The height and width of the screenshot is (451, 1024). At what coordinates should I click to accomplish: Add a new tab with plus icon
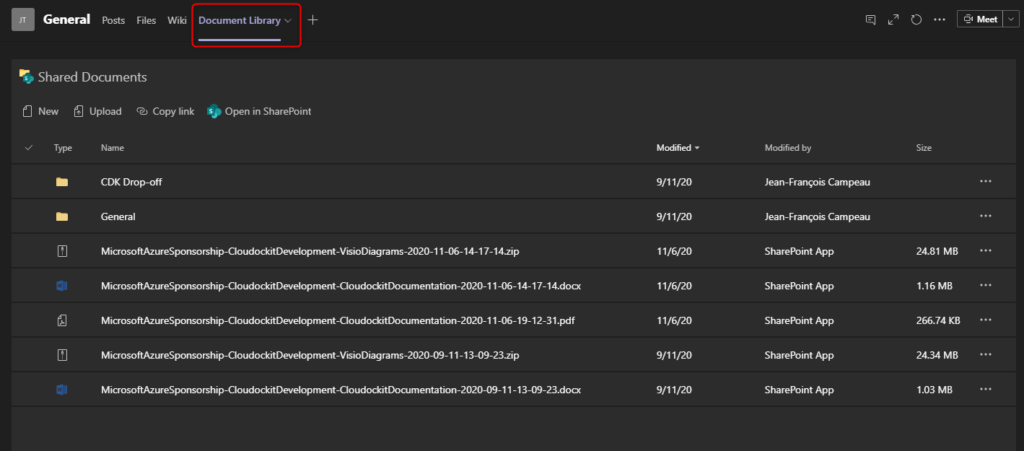click(313, 20)
